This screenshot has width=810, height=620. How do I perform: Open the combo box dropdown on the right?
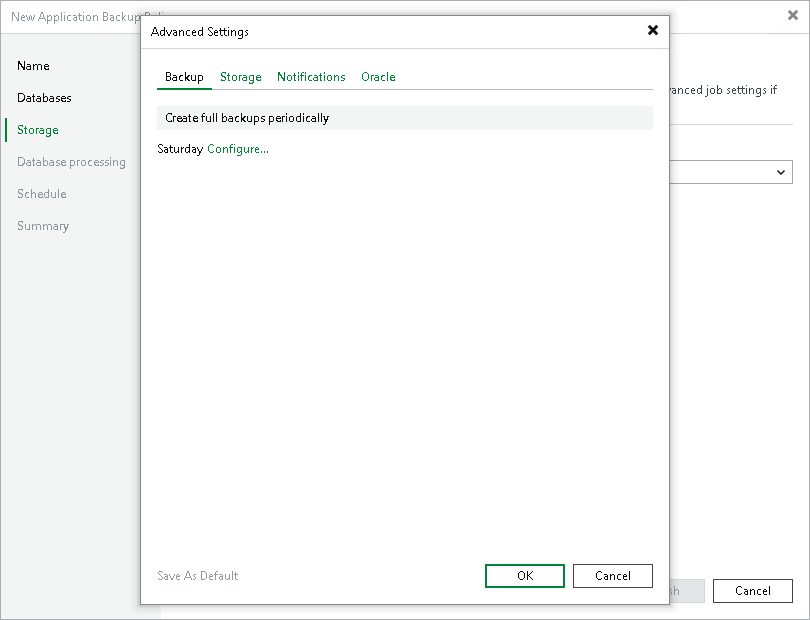(780, 172)
